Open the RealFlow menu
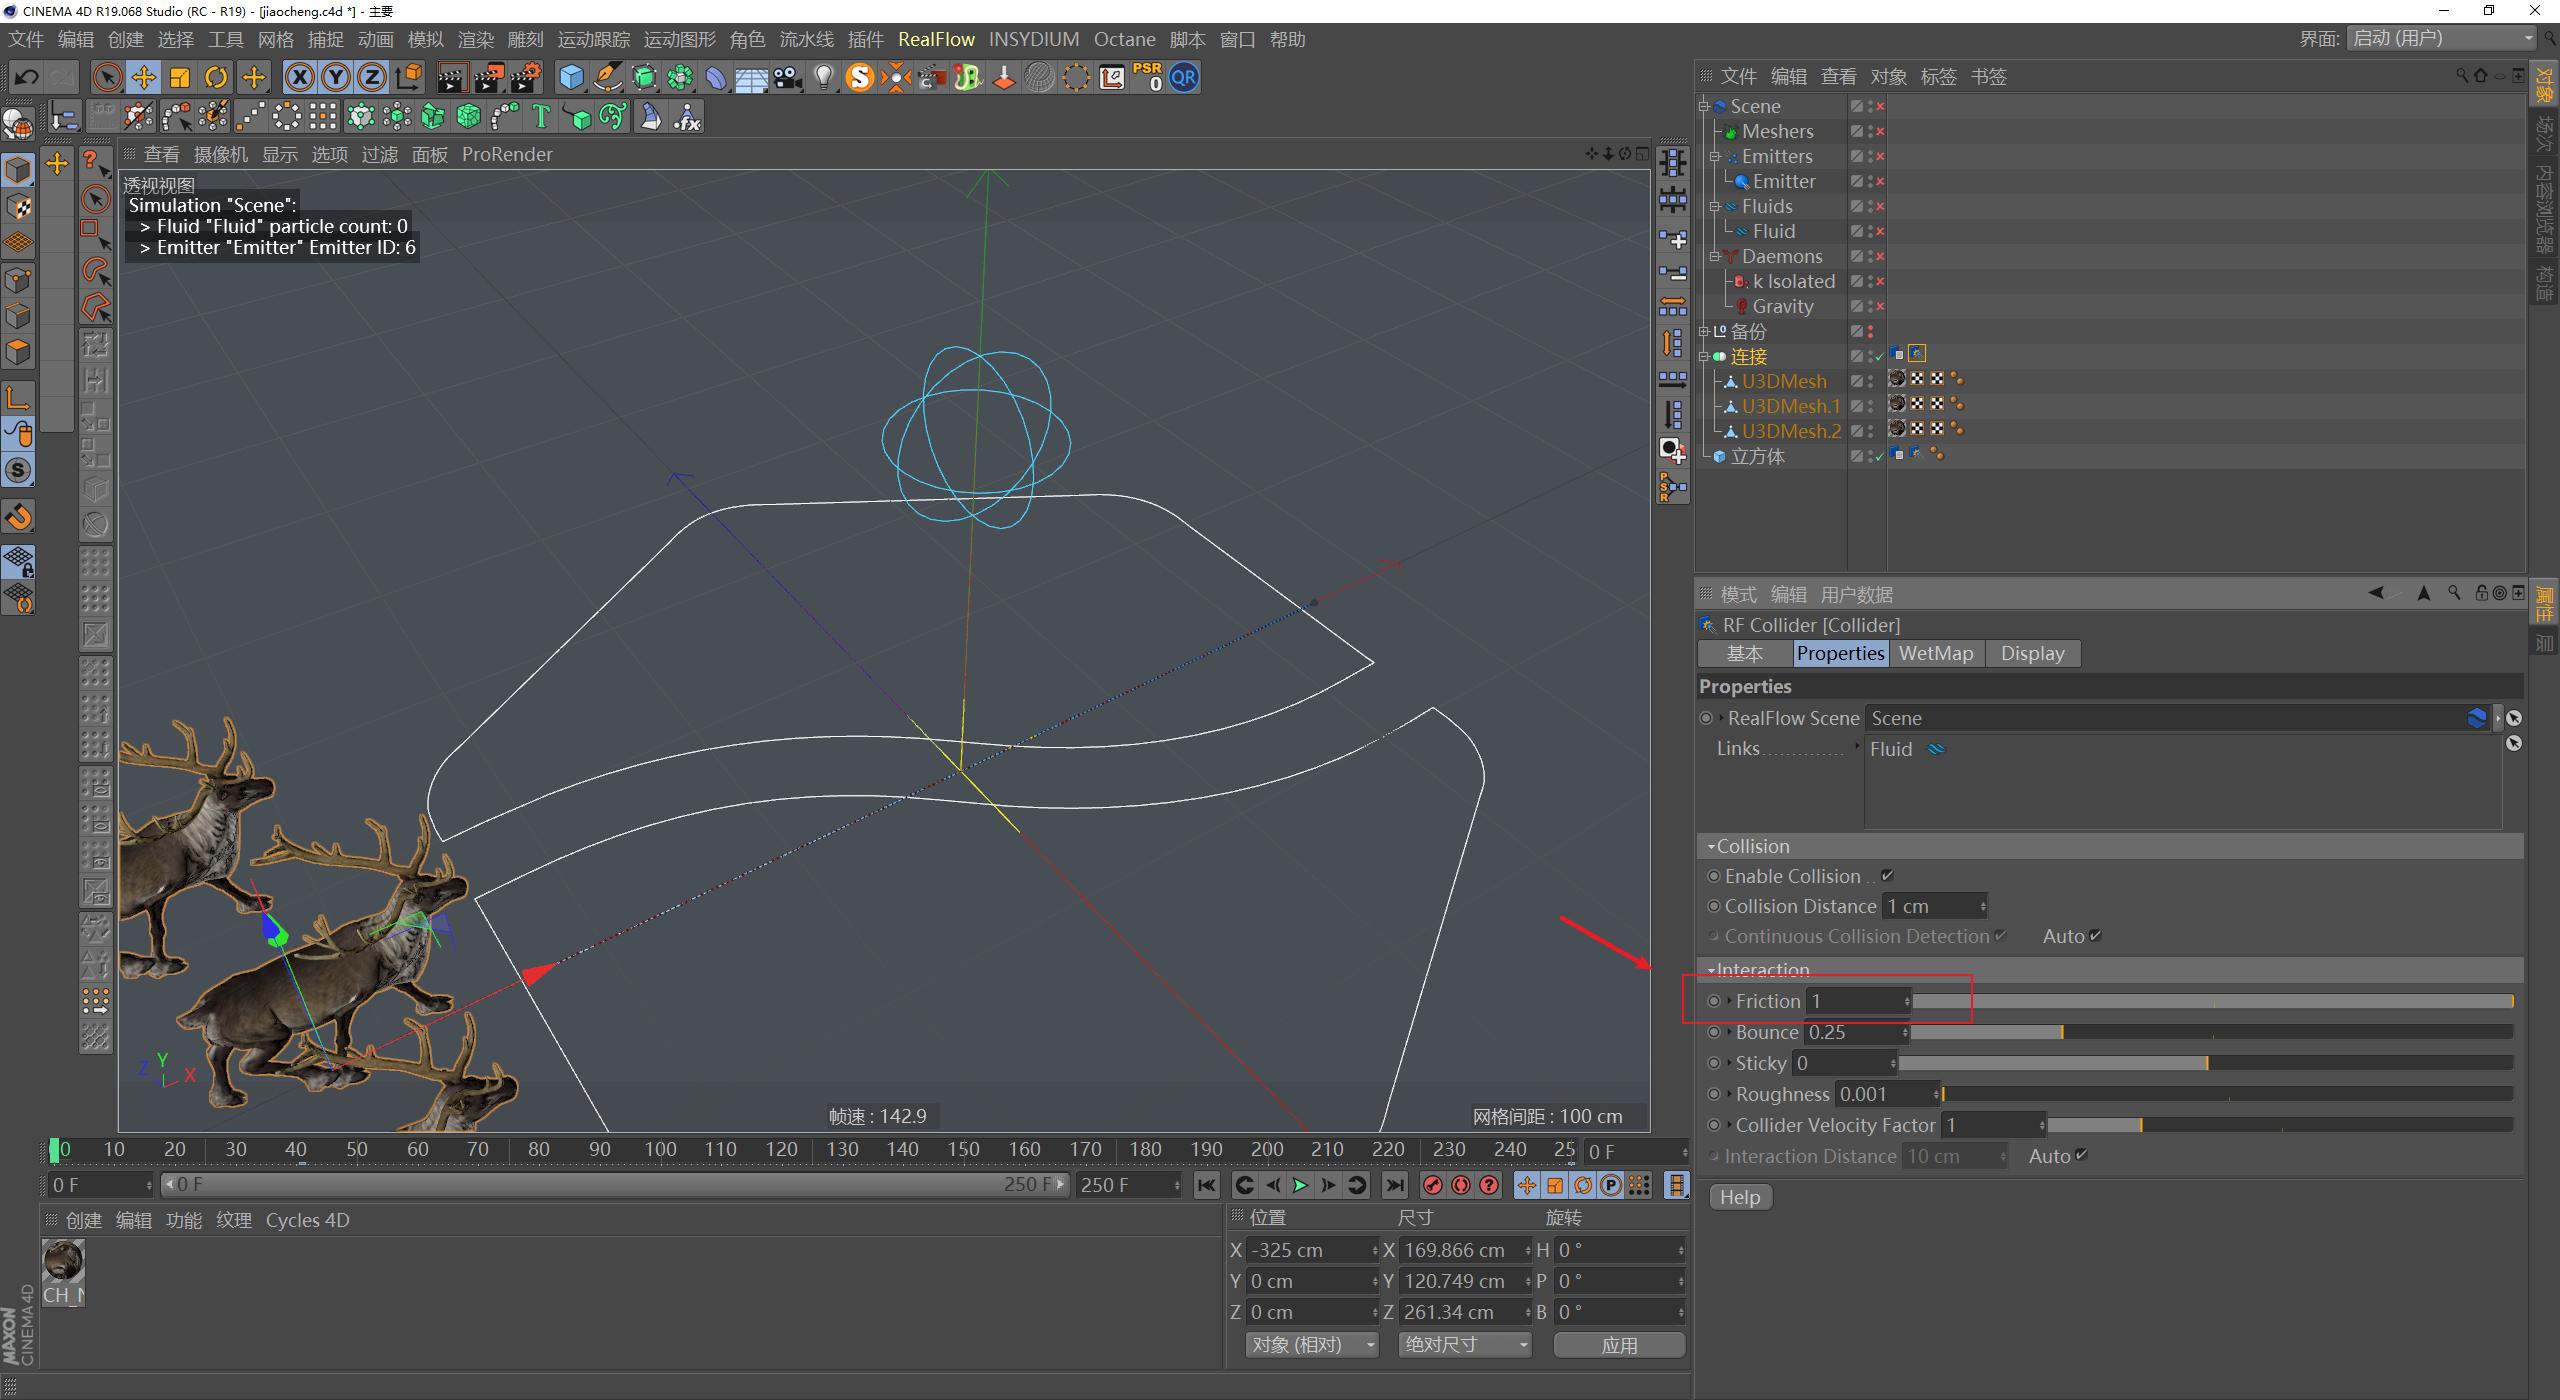The height and width of the screenshot is (1400, 2560). 936,39
